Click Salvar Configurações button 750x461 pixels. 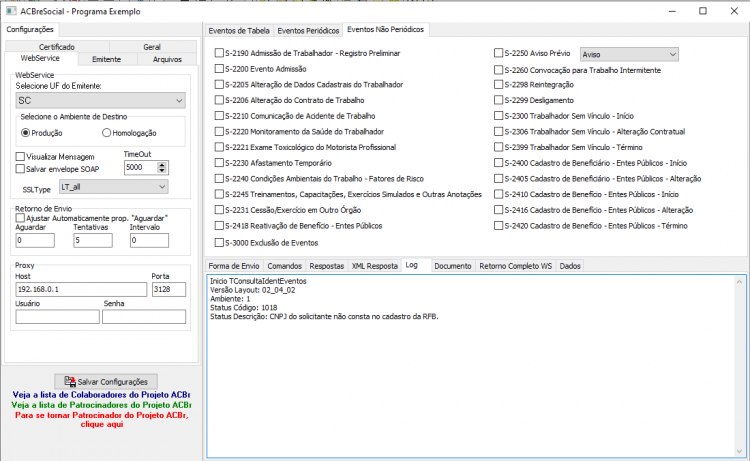tap(106, 382)
